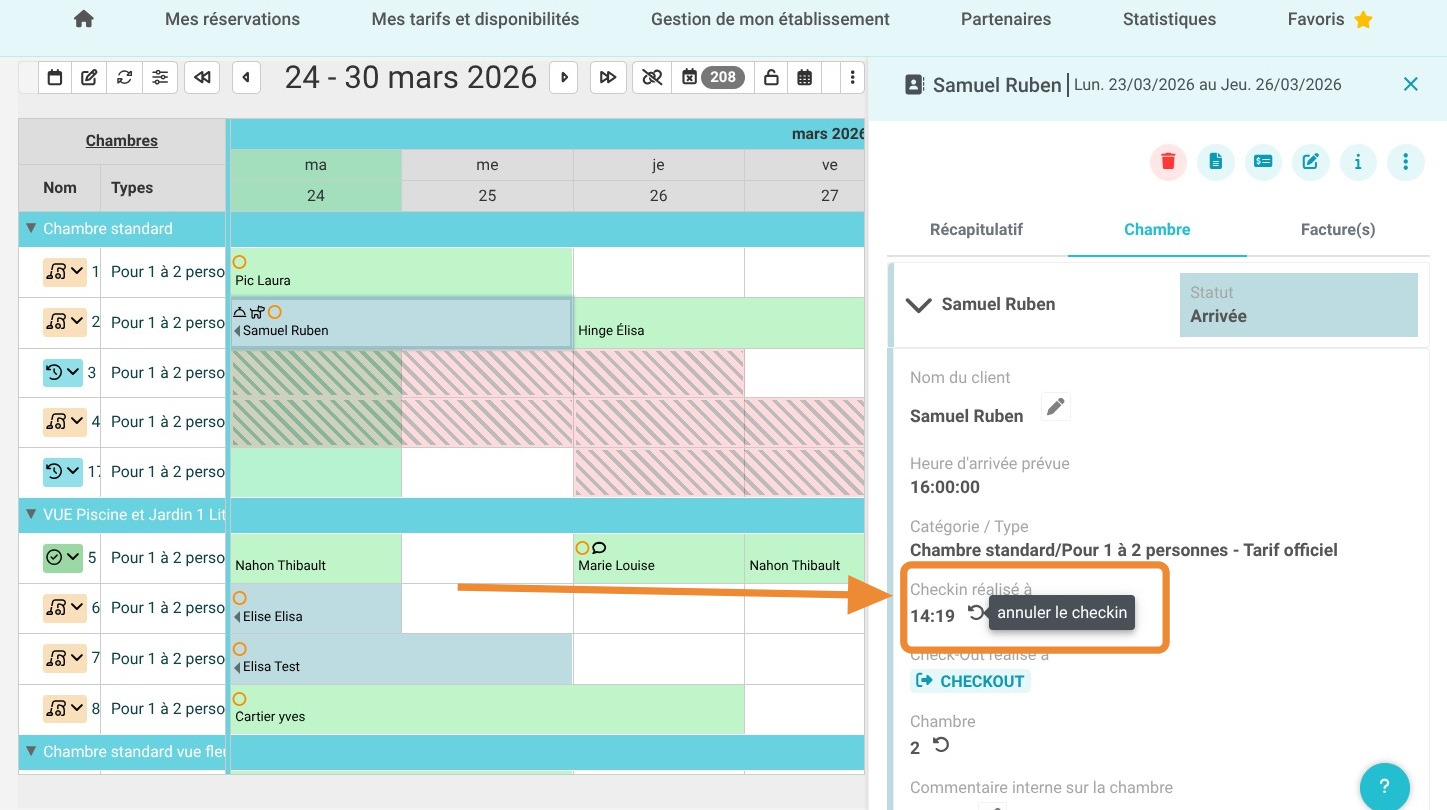
Task: Delete reservation with red trash icon
Action: [x=1168, y=161]
